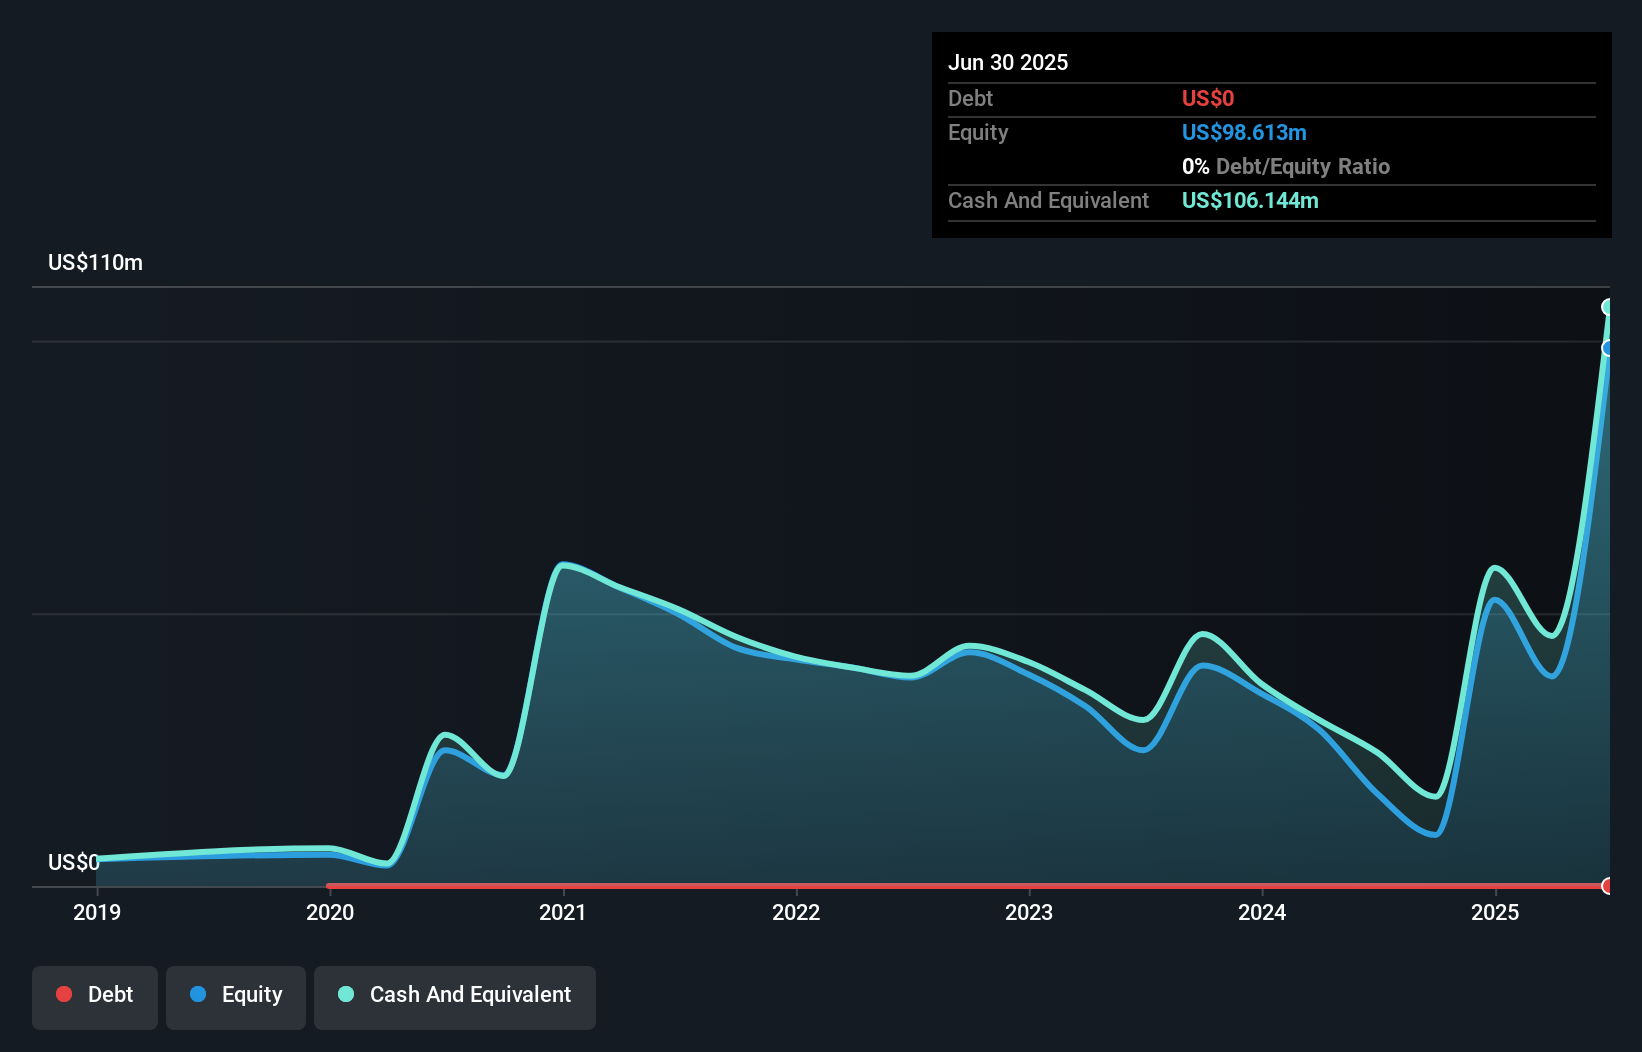This screenshot has height=1052, width=1642.
Task: Click the US$110m axis label
Action: 94,262
